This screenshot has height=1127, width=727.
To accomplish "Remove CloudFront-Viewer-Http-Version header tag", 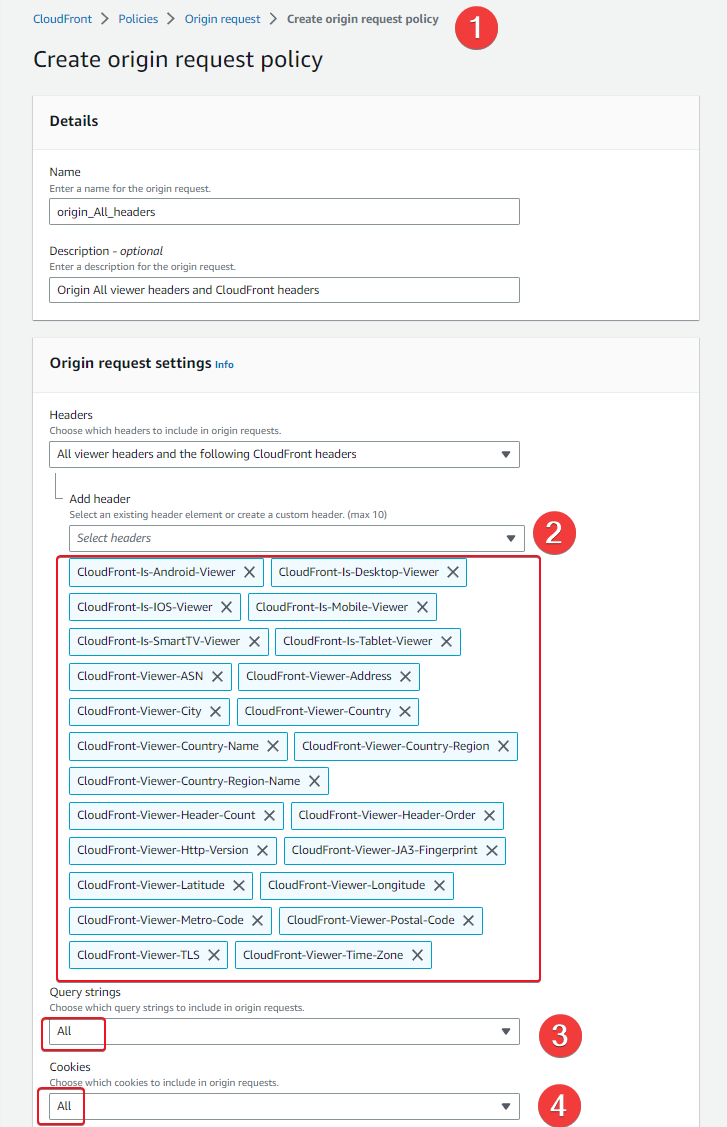I will [262, 850].
